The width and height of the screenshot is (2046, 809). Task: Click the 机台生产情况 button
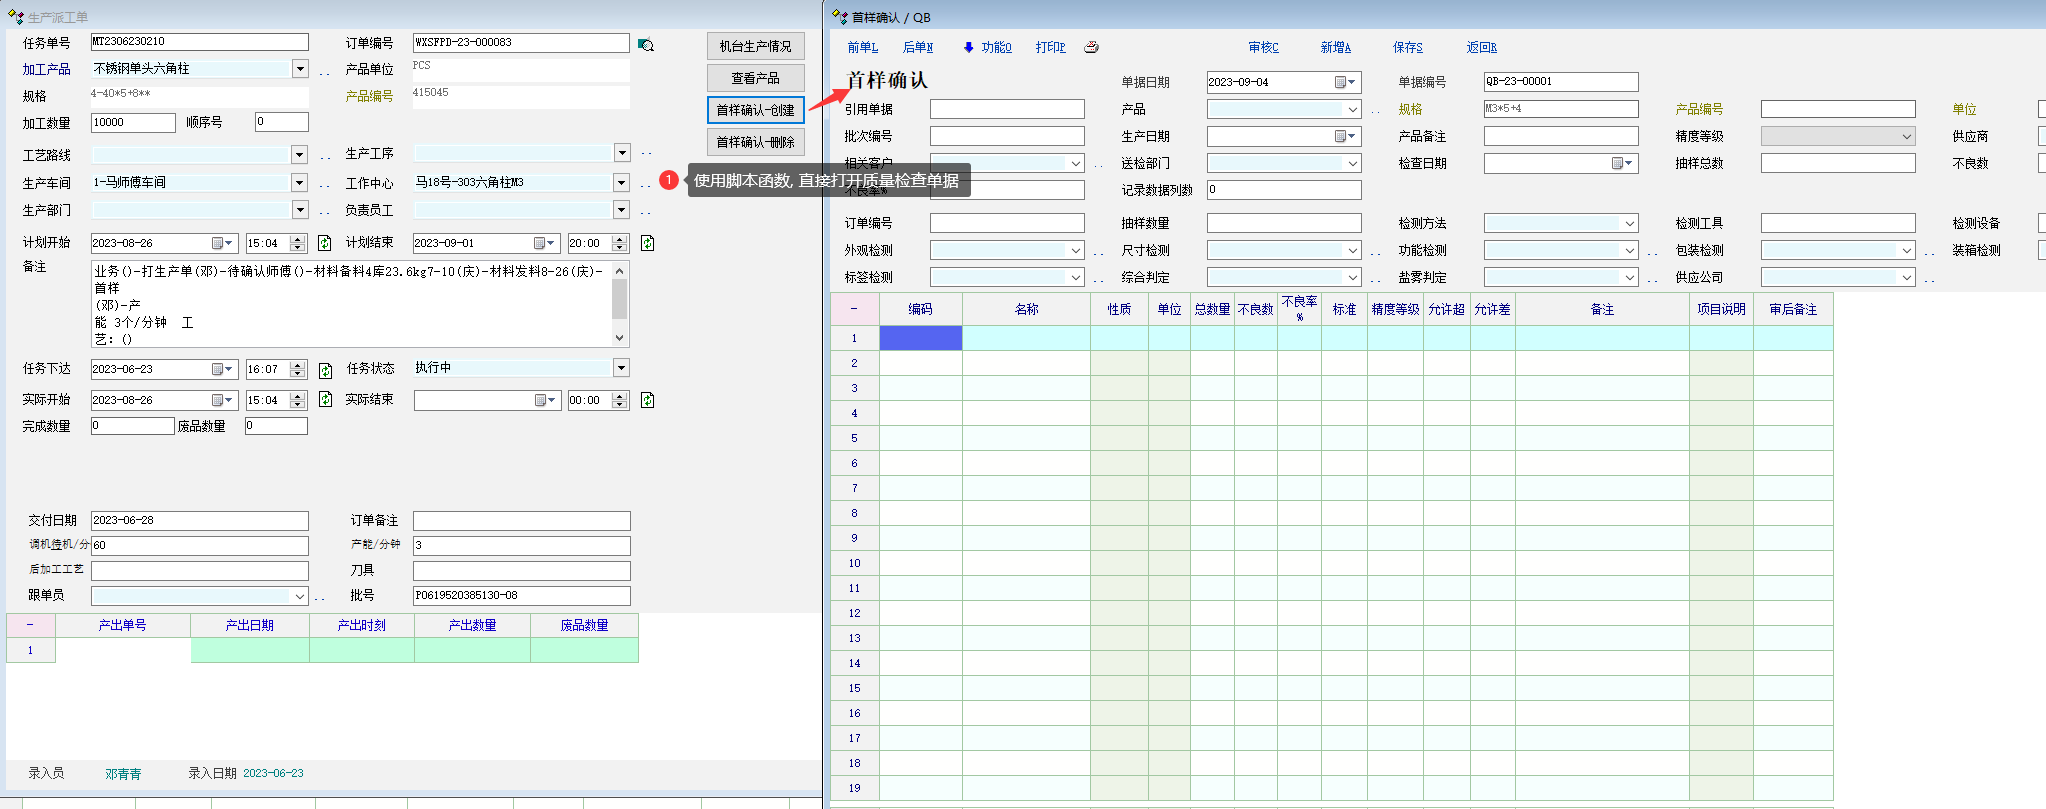pos(755,46)
